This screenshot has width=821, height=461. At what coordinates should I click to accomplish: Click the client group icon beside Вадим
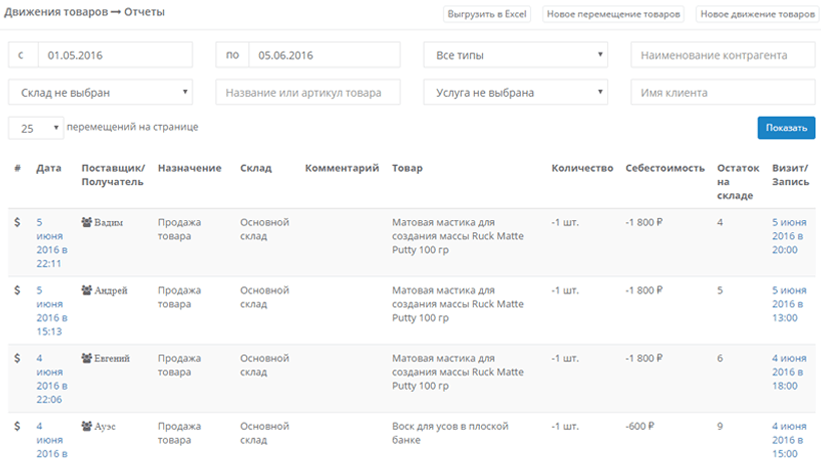(86, 222)
